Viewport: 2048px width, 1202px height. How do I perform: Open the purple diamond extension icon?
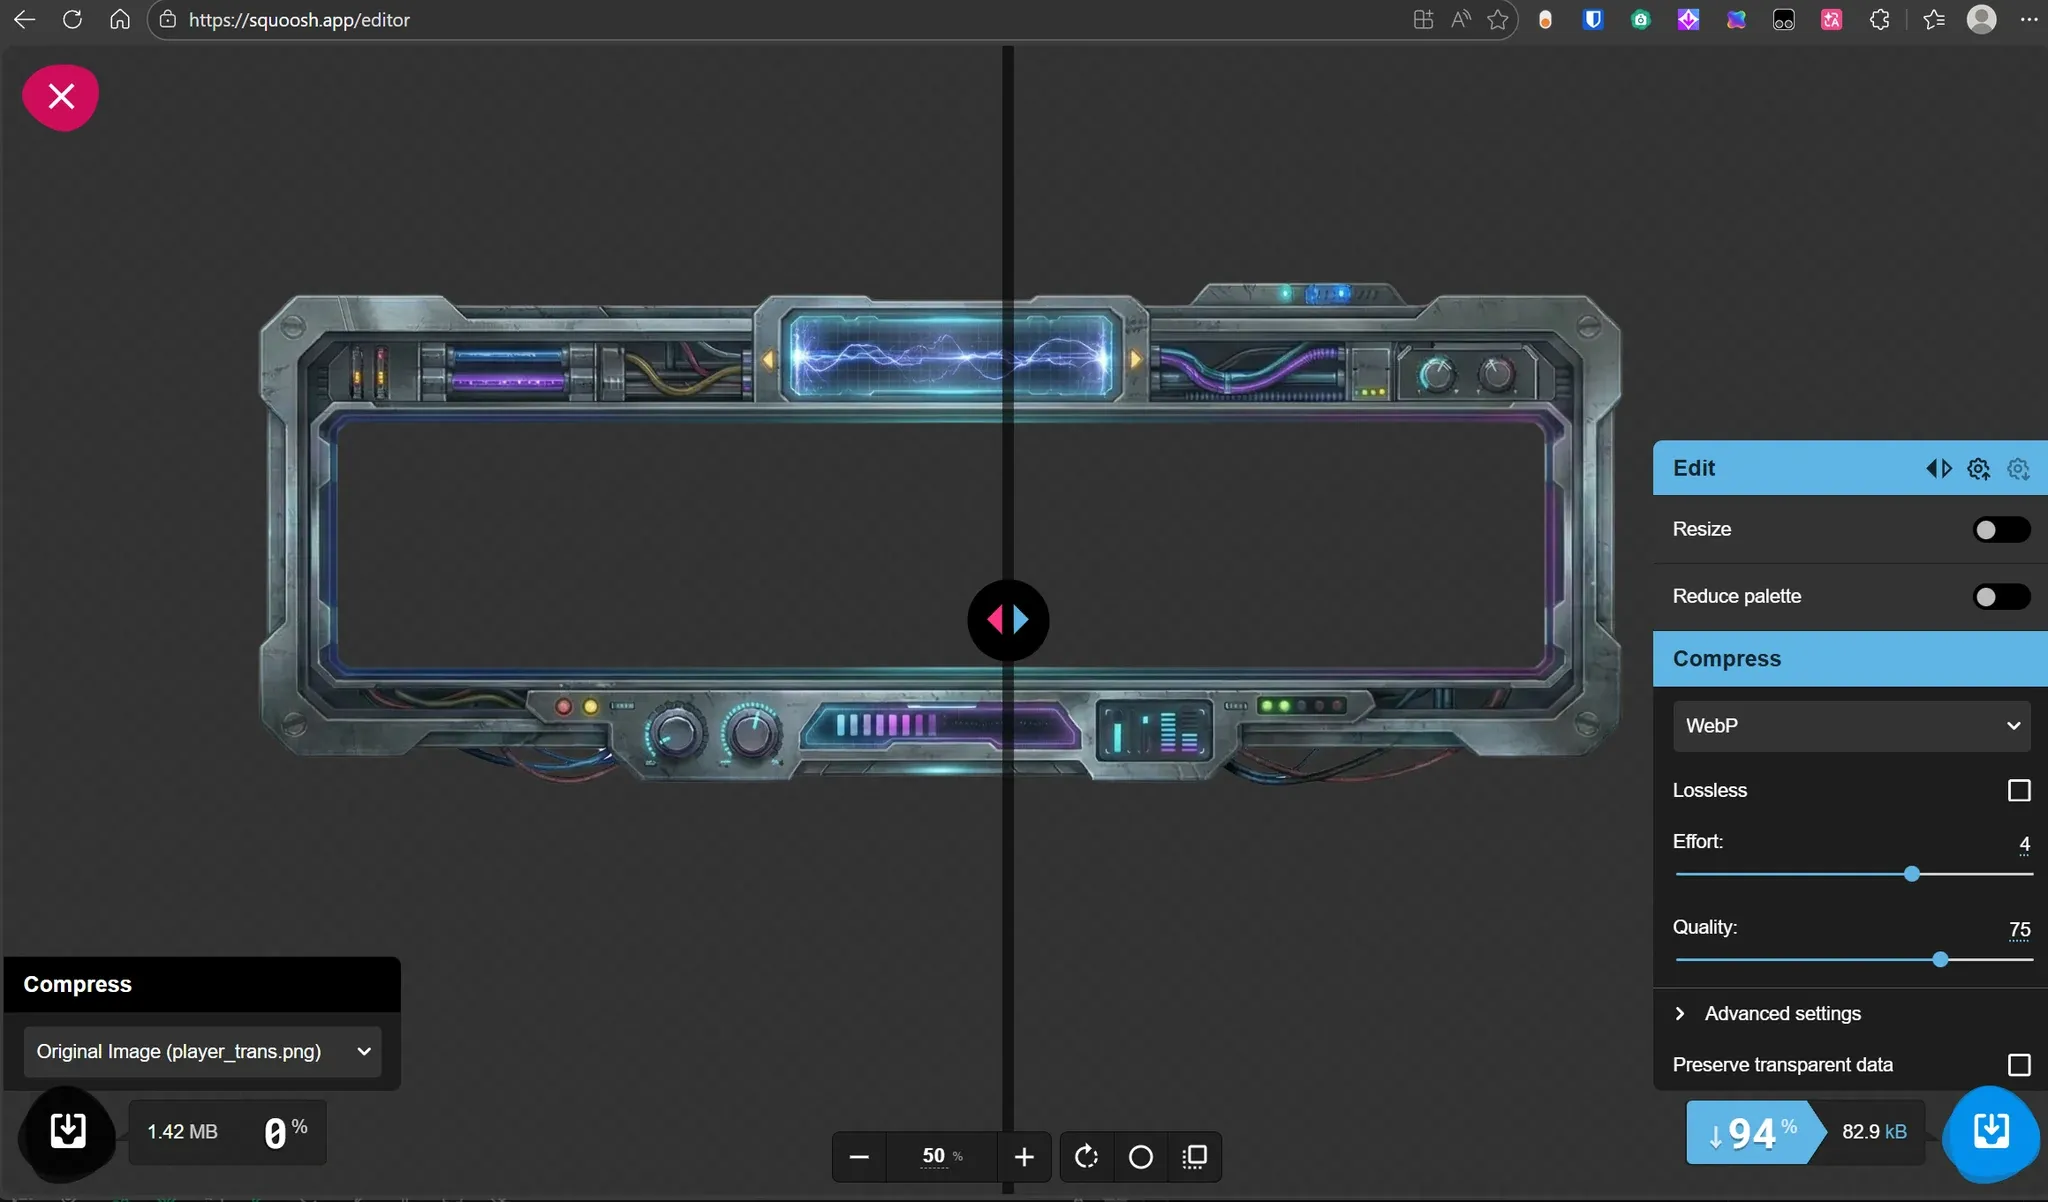1688,19
